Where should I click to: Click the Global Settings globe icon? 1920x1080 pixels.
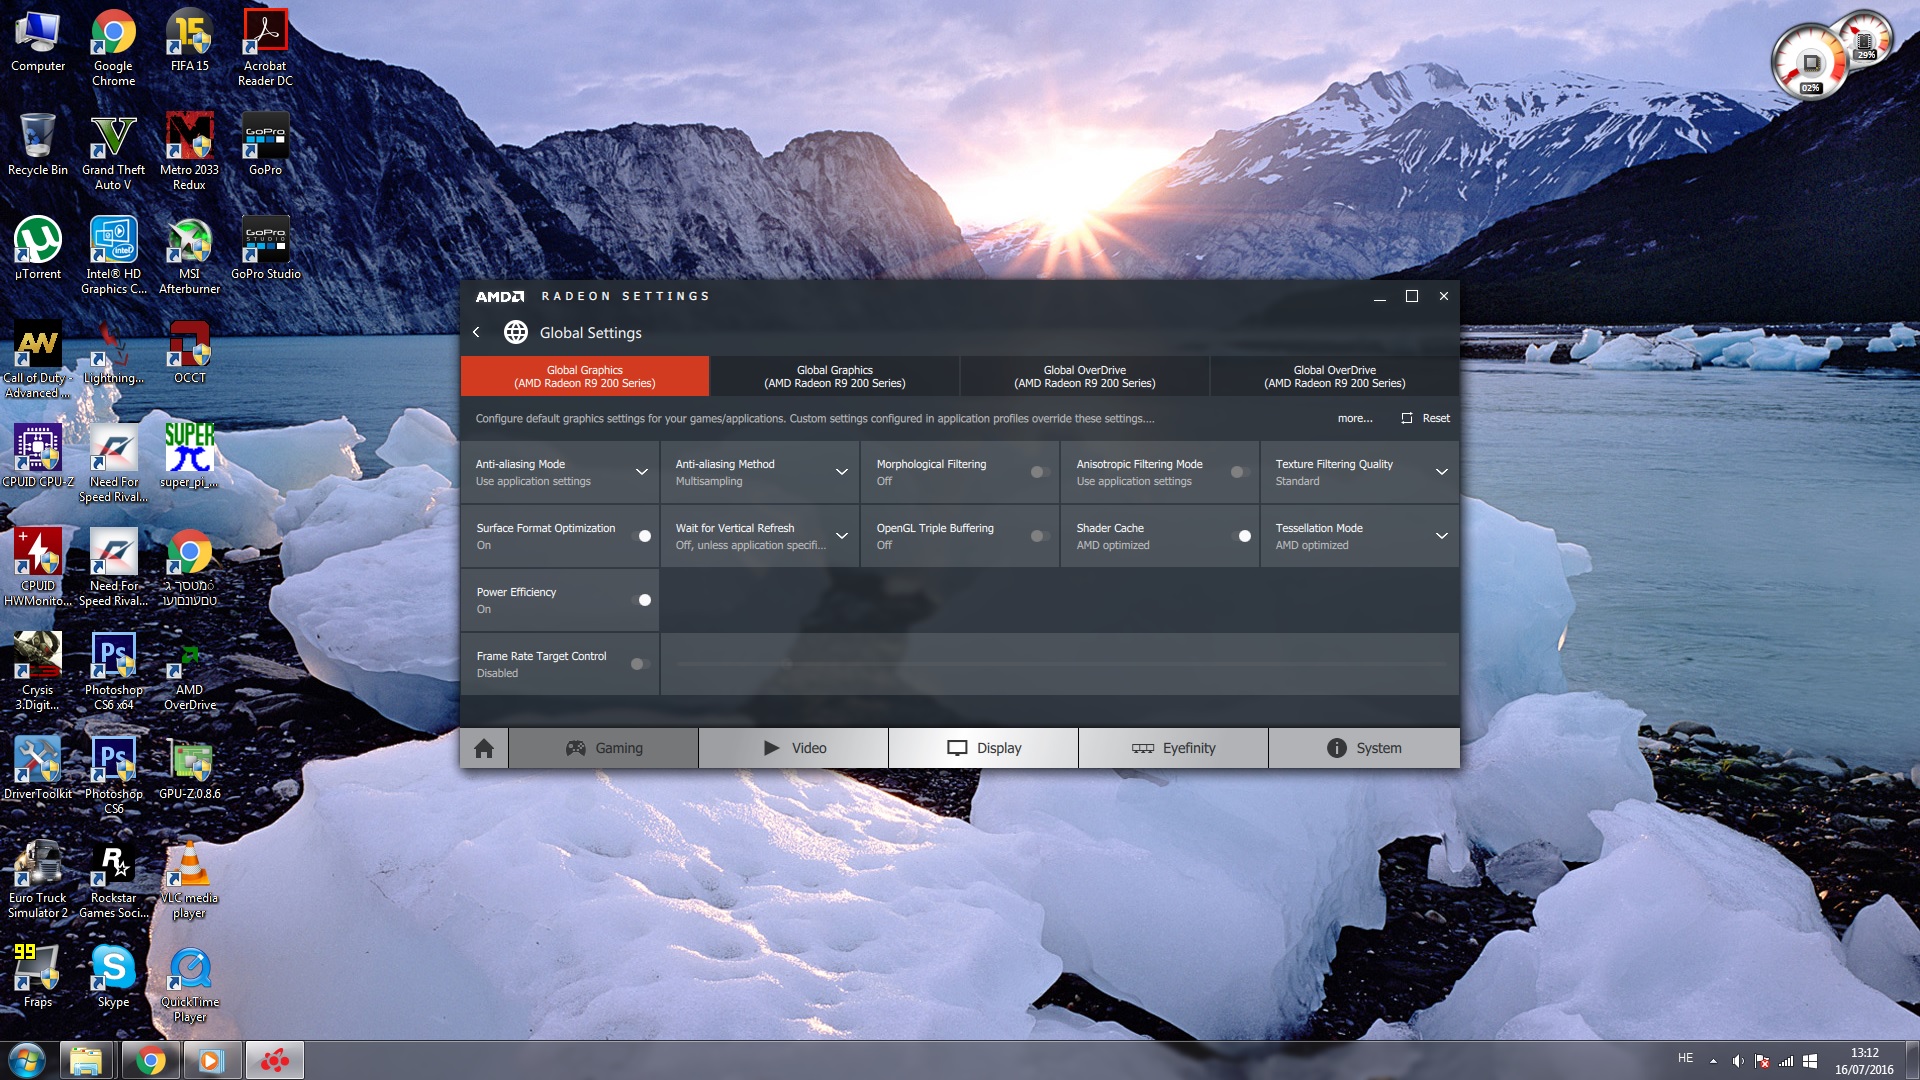click(x=515, y=332)
